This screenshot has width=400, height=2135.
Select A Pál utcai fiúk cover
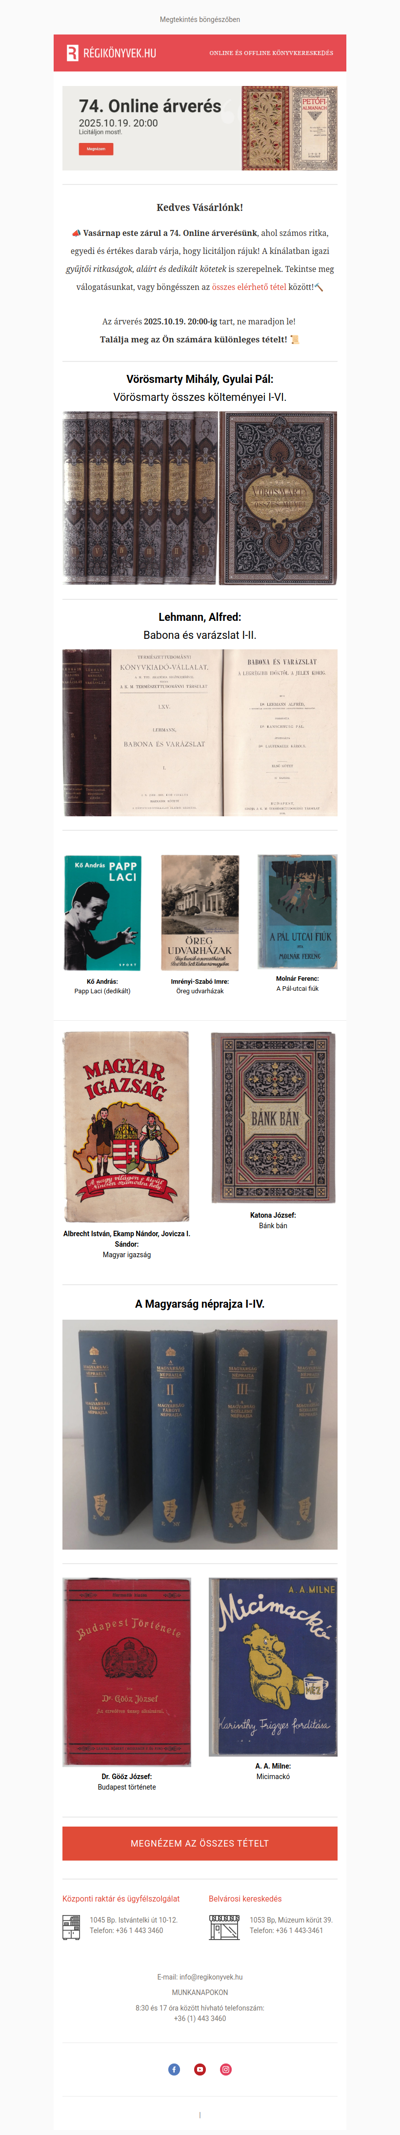click(x=297, y=911)
